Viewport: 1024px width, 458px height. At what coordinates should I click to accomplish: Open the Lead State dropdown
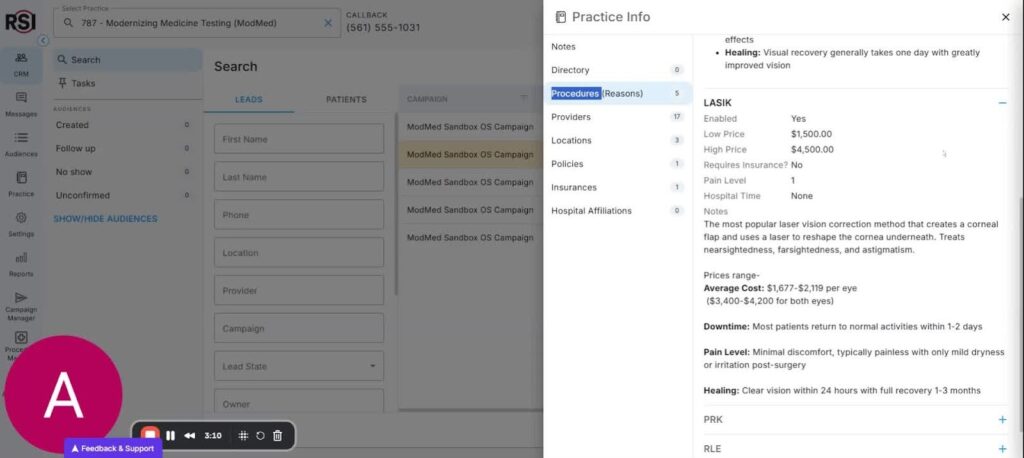(x=299, y=366)
